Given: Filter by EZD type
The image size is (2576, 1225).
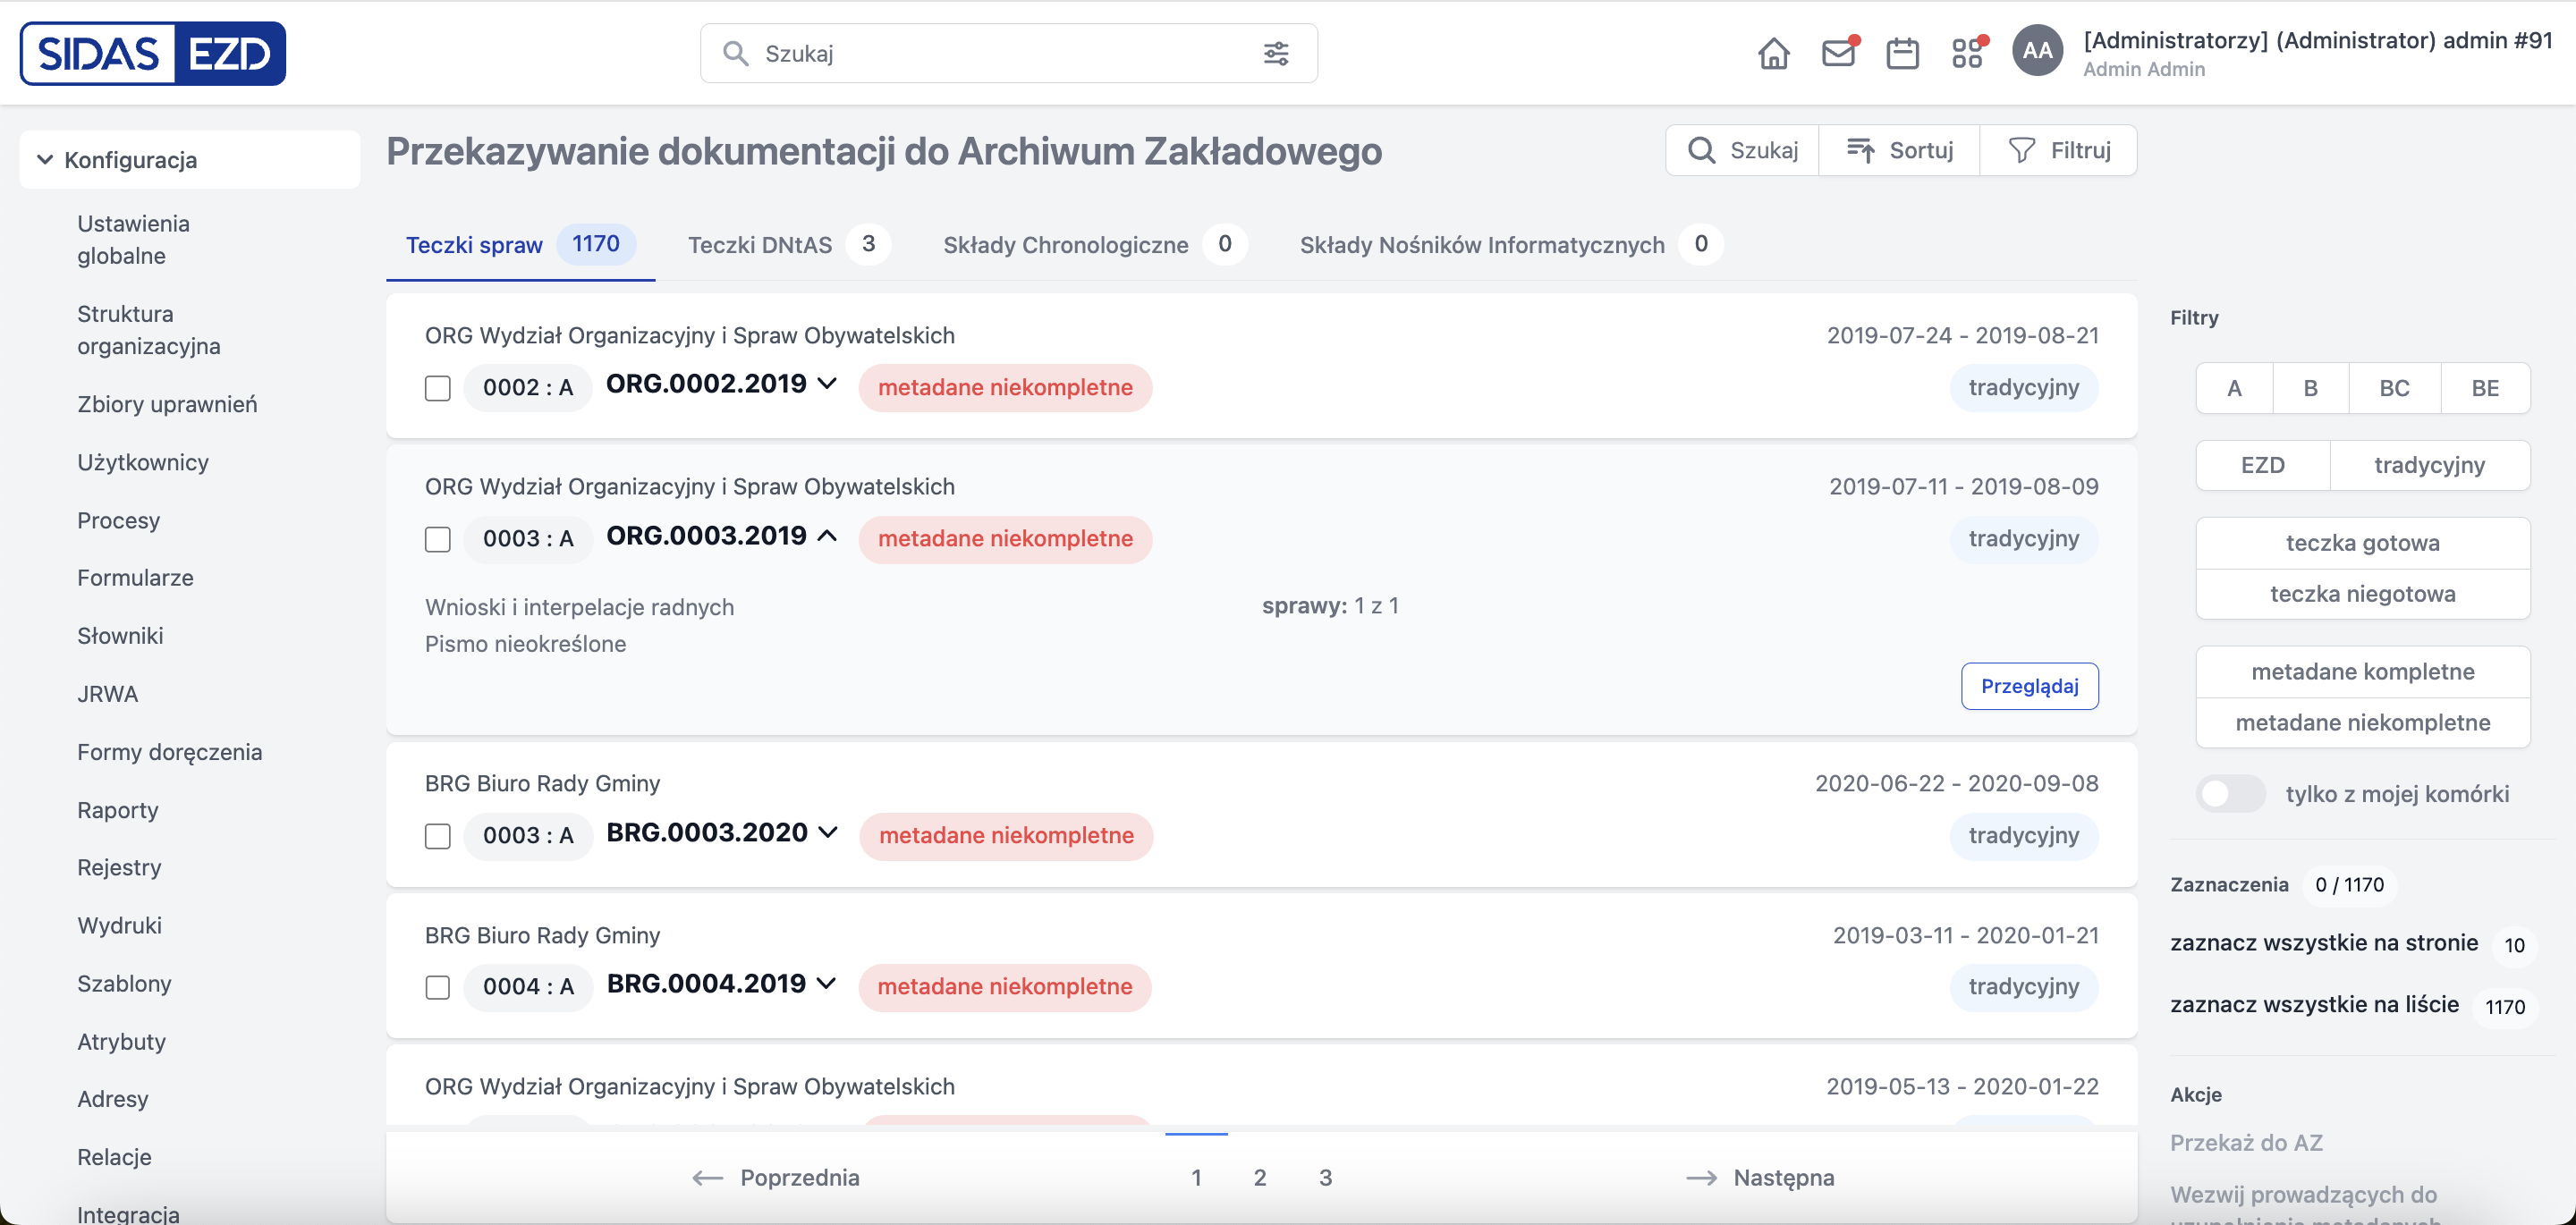Looking at the screenshot, I should pyautogui.click(x=2263, y=465).
